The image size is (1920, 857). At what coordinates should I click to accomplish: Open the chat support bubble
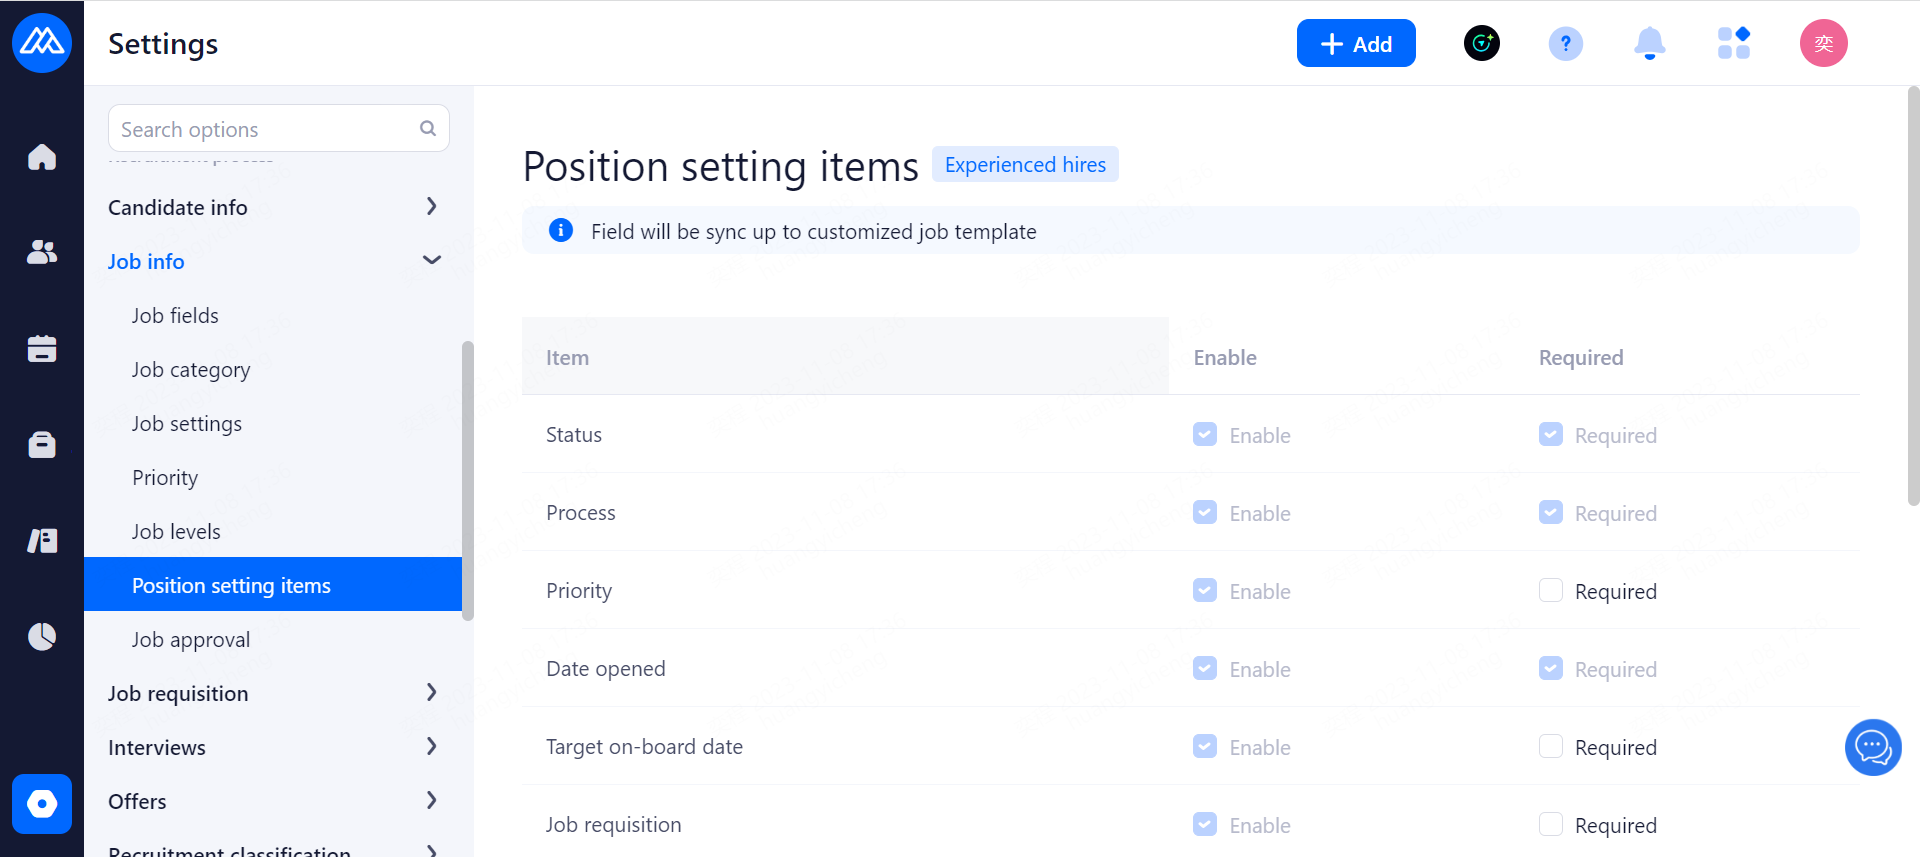pyautogui.click(x=1872, y=747)
